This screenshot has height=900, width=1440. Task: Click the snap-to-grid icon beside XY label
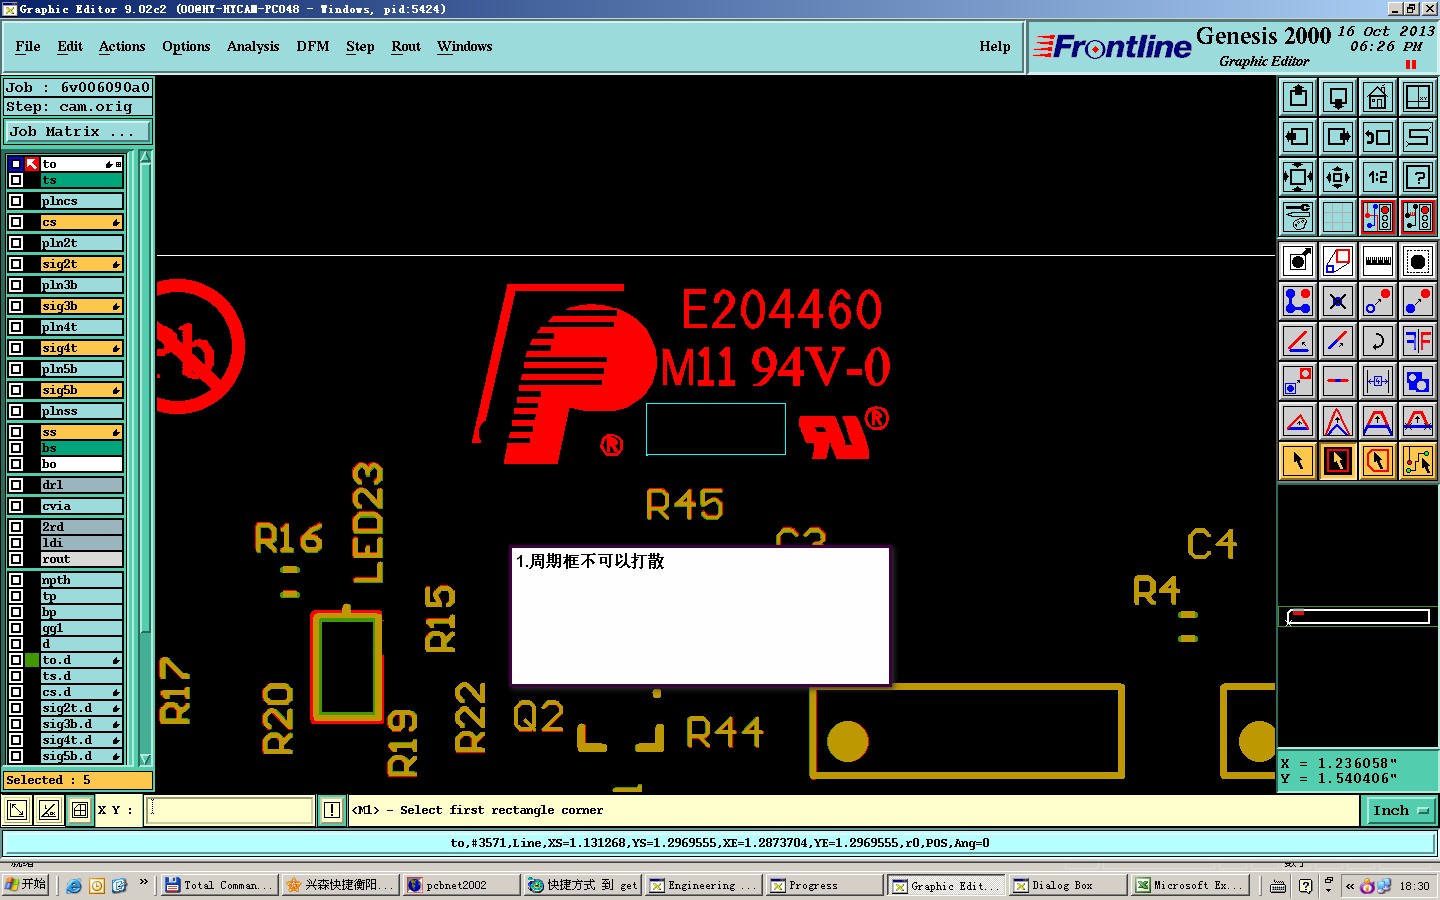coord(80,810)
